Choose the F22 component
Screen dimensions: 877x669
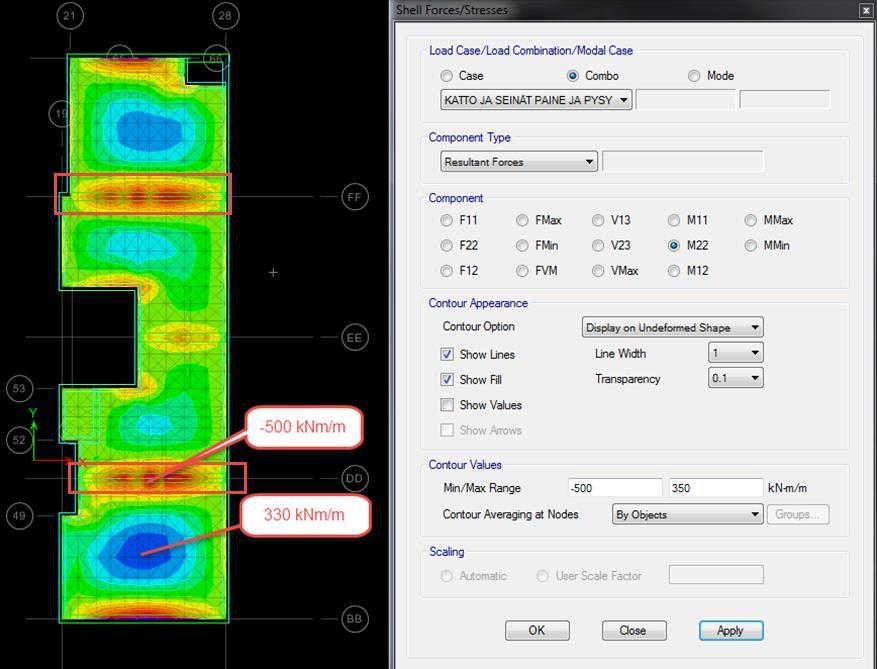coord(446,246)
